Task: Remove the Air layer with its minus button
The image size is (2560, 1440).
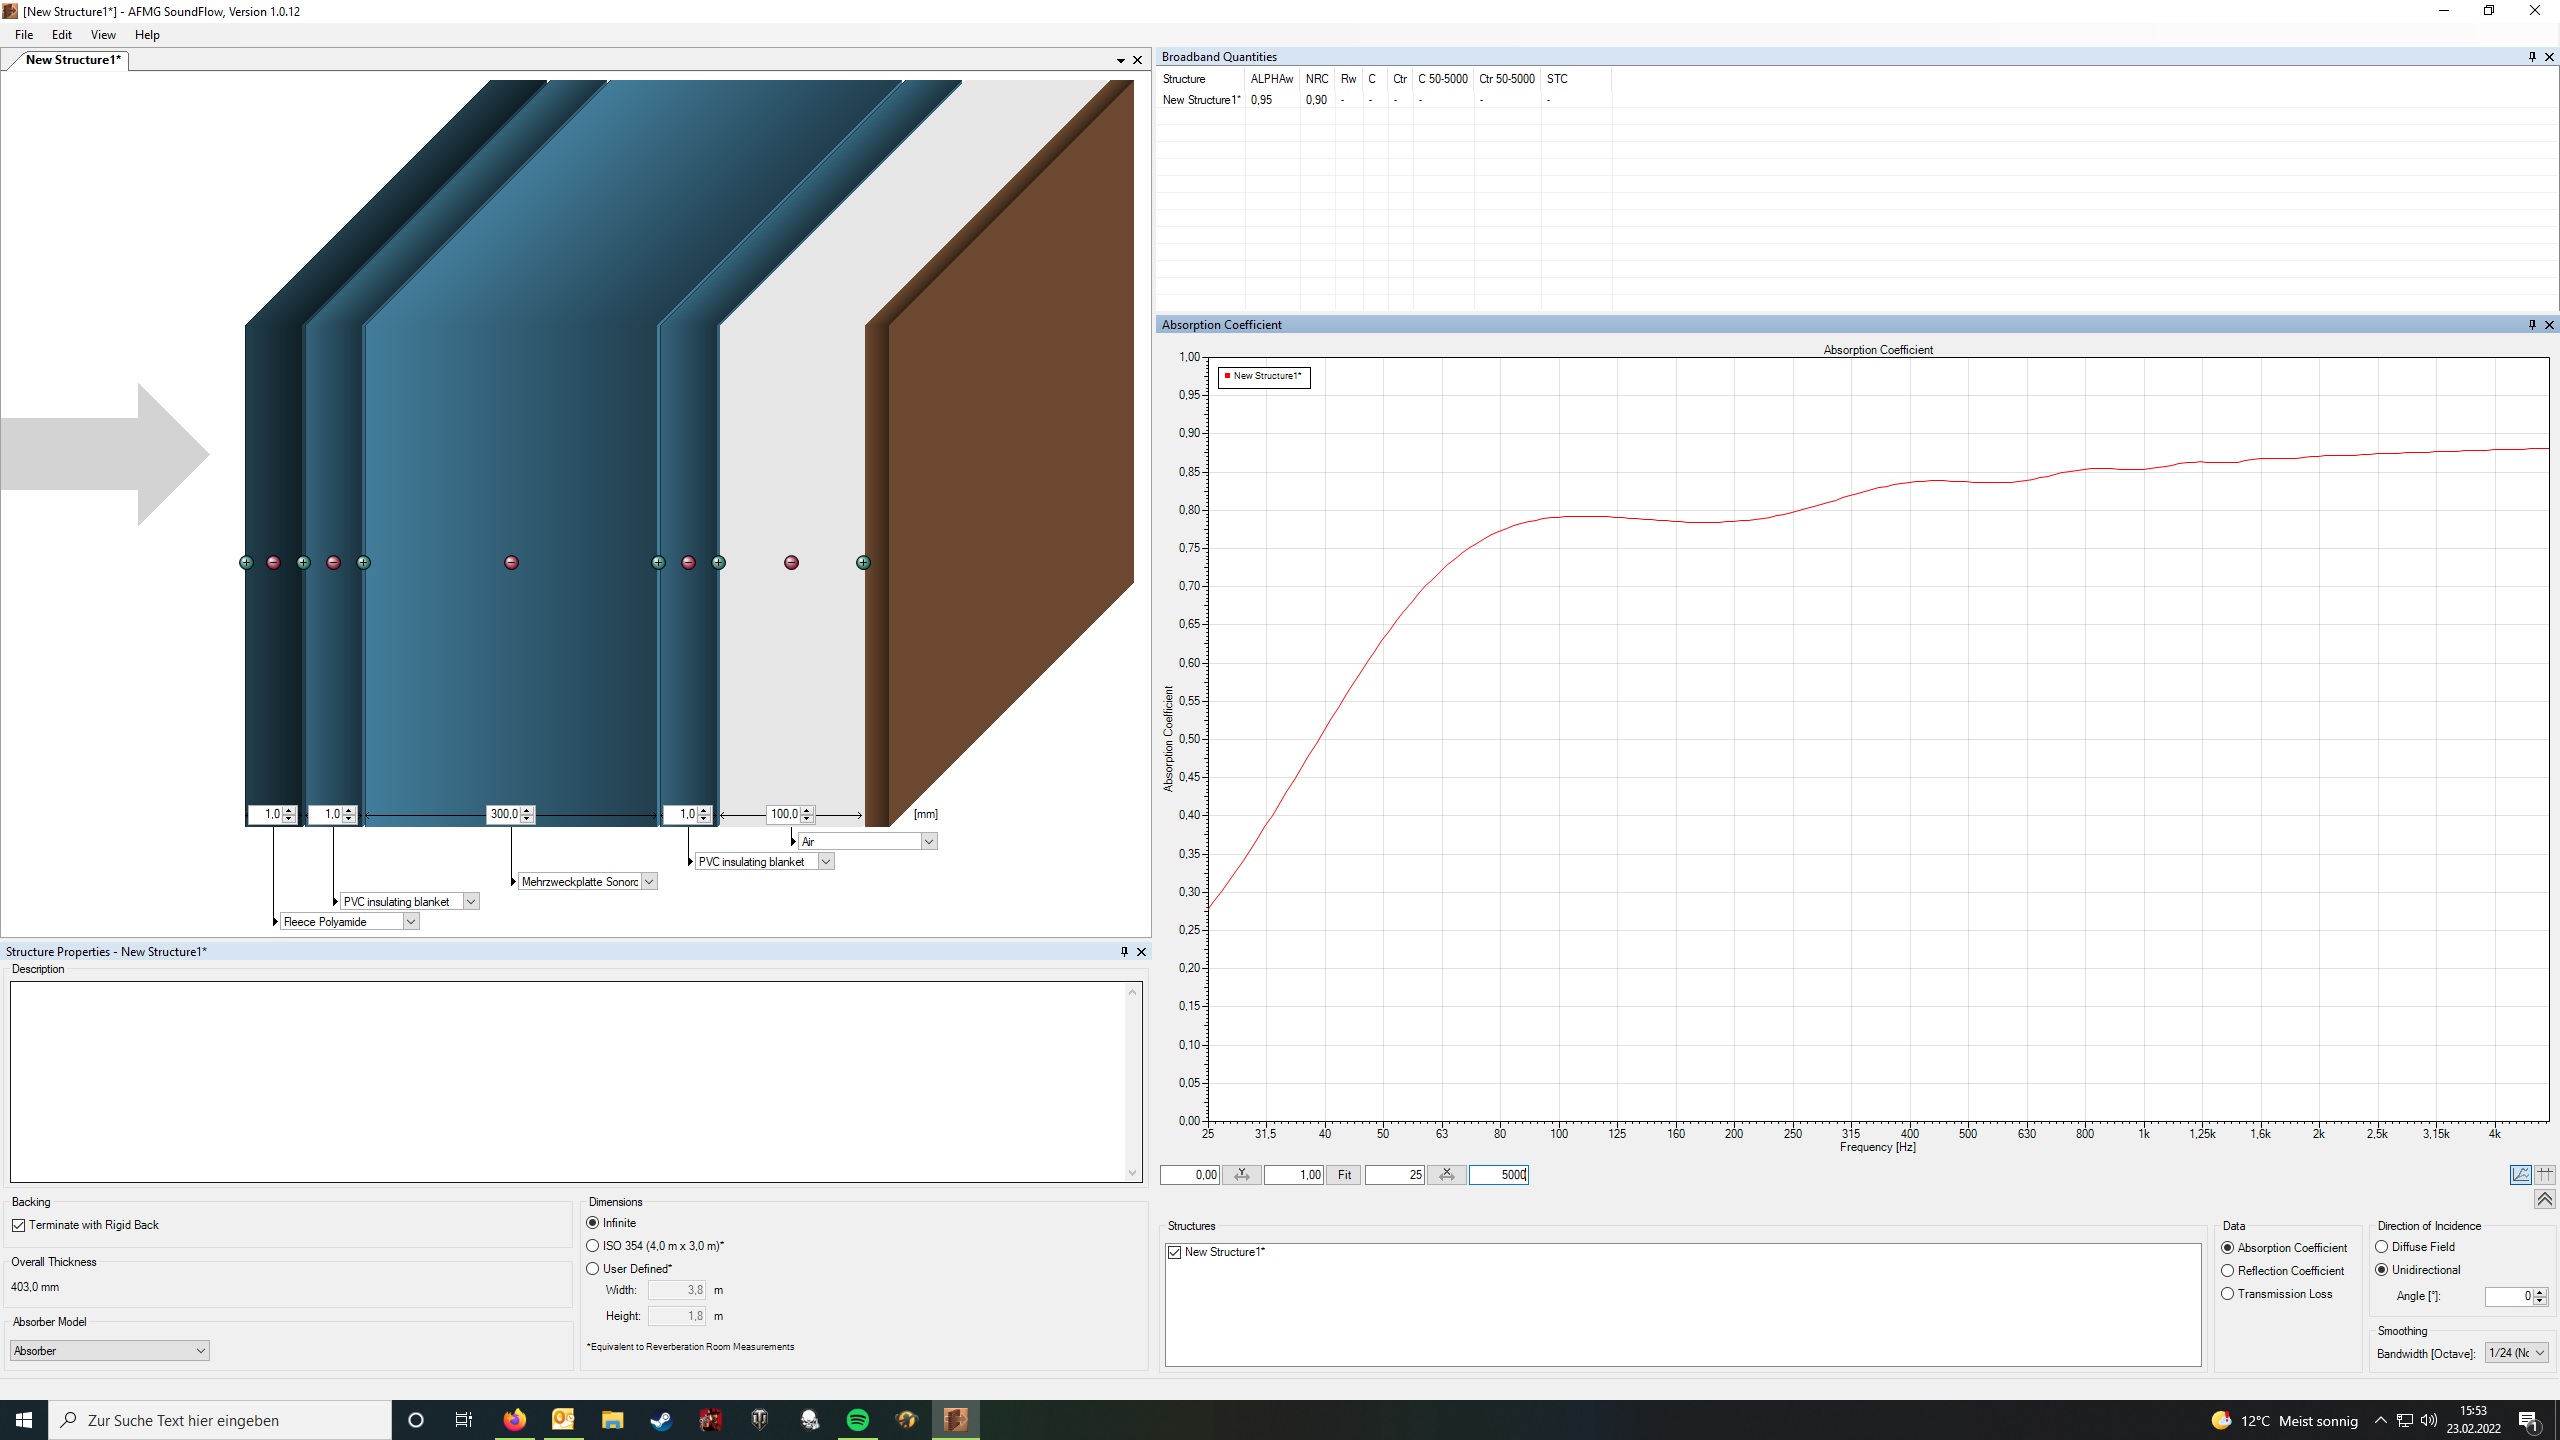Action: pos(791,563)
